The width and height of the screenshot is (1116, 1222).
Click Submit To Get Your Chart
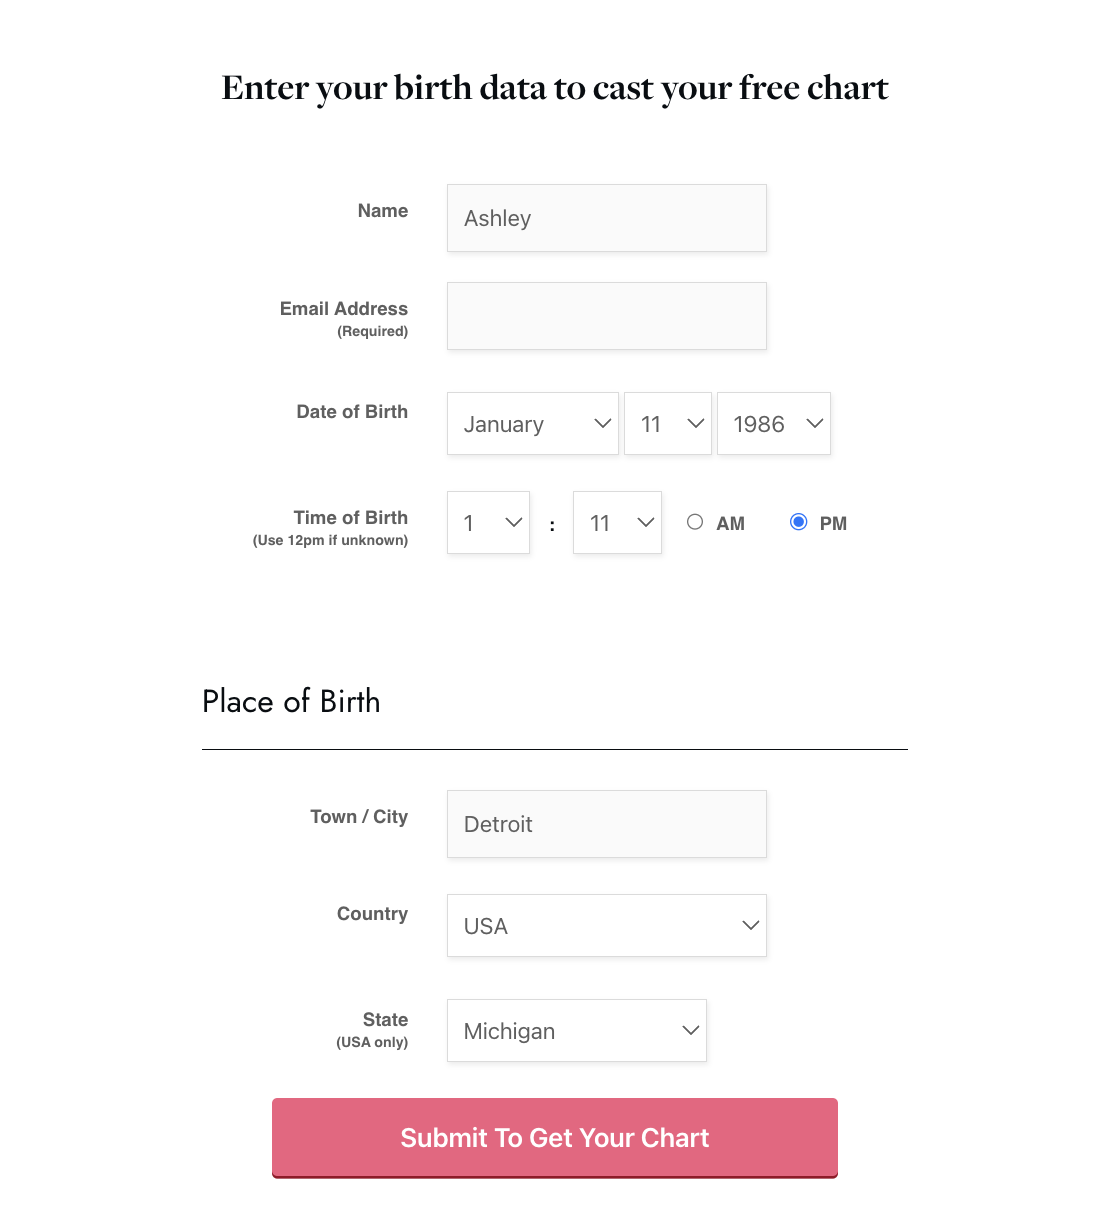tap(555, 1138)
